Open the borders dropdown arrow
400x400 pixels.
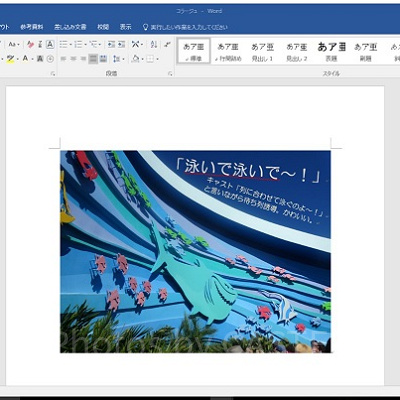[158, 59]
